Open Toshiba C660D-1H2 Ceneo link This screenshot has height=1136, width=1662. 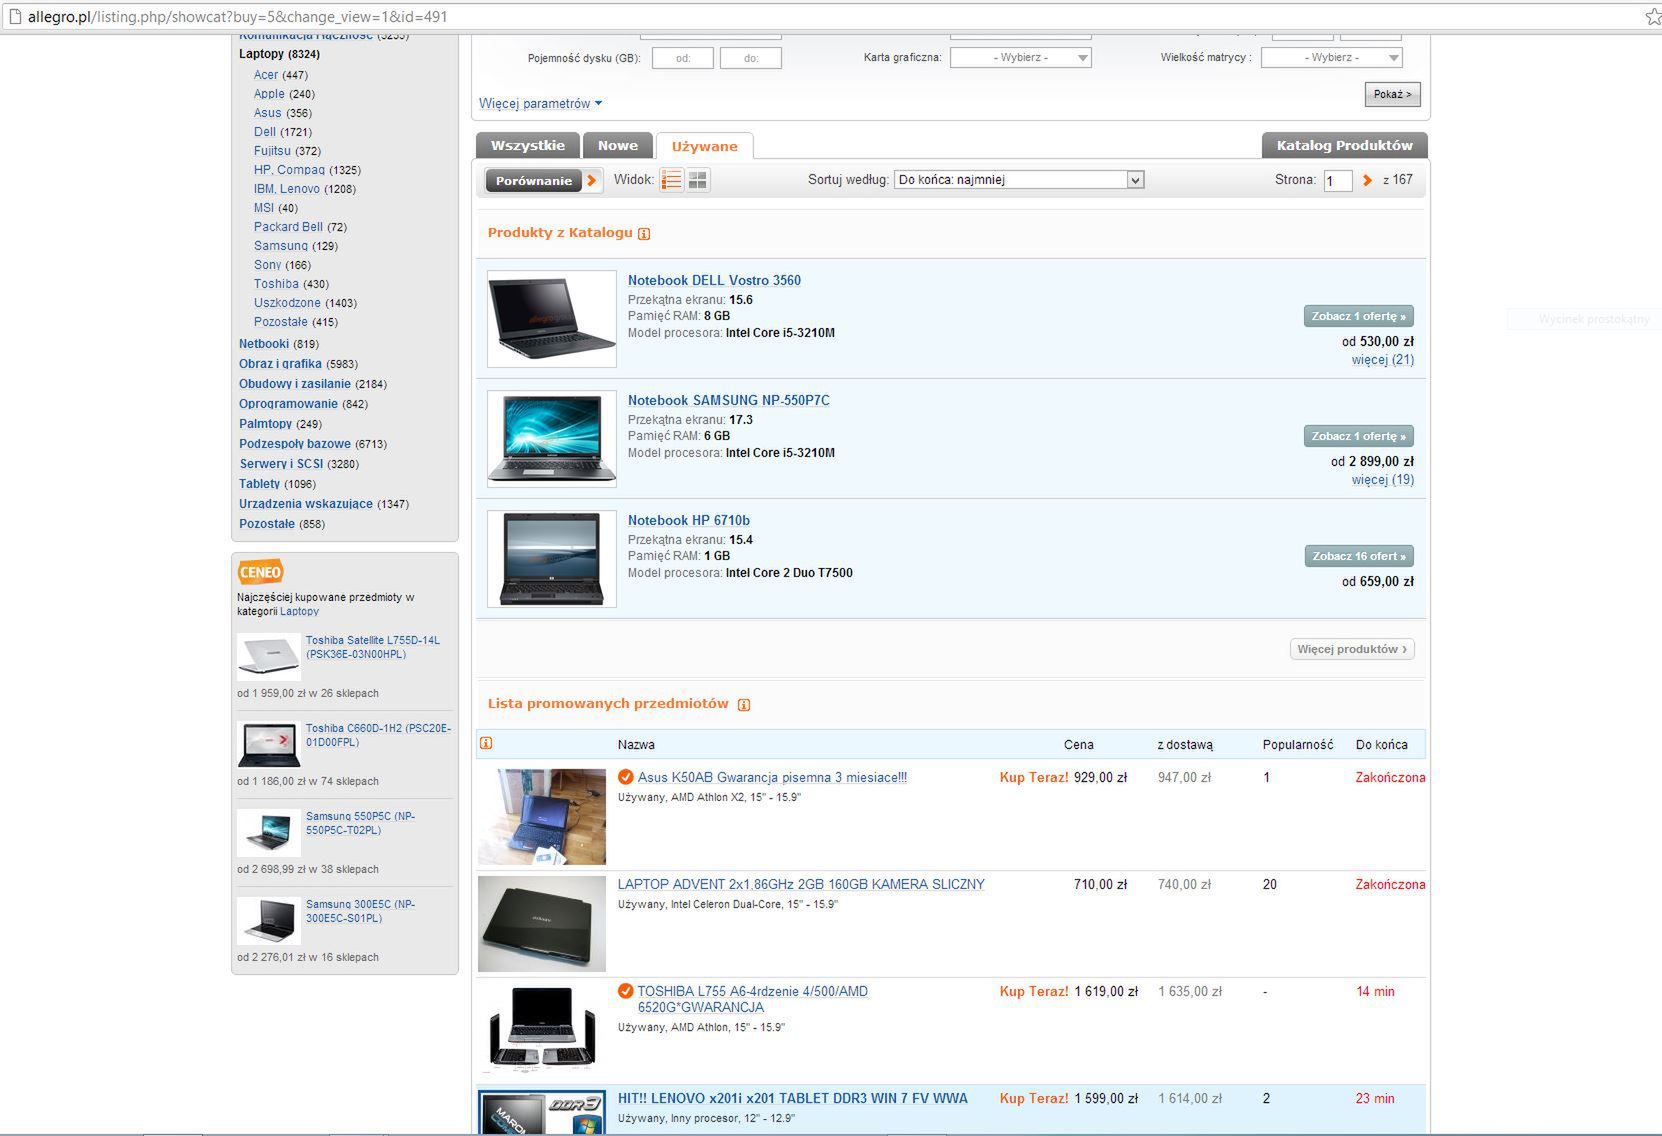tap(378, 735)
